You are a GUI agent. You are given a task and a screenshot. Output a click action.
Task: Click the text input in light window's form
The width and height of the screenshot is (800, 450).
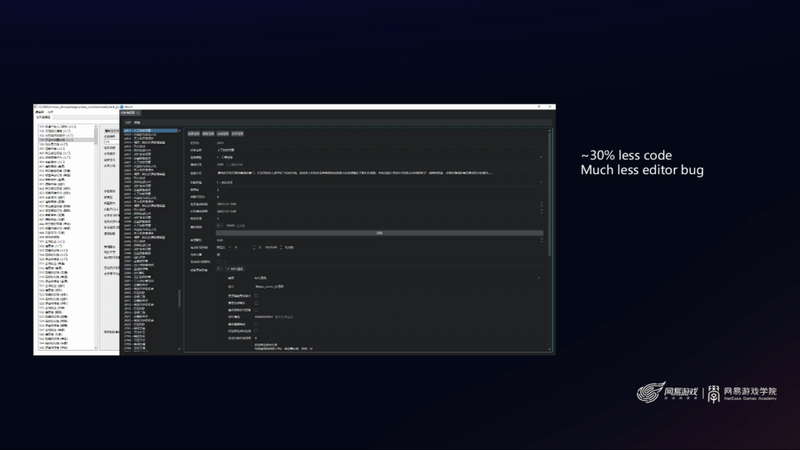point(111,142)
